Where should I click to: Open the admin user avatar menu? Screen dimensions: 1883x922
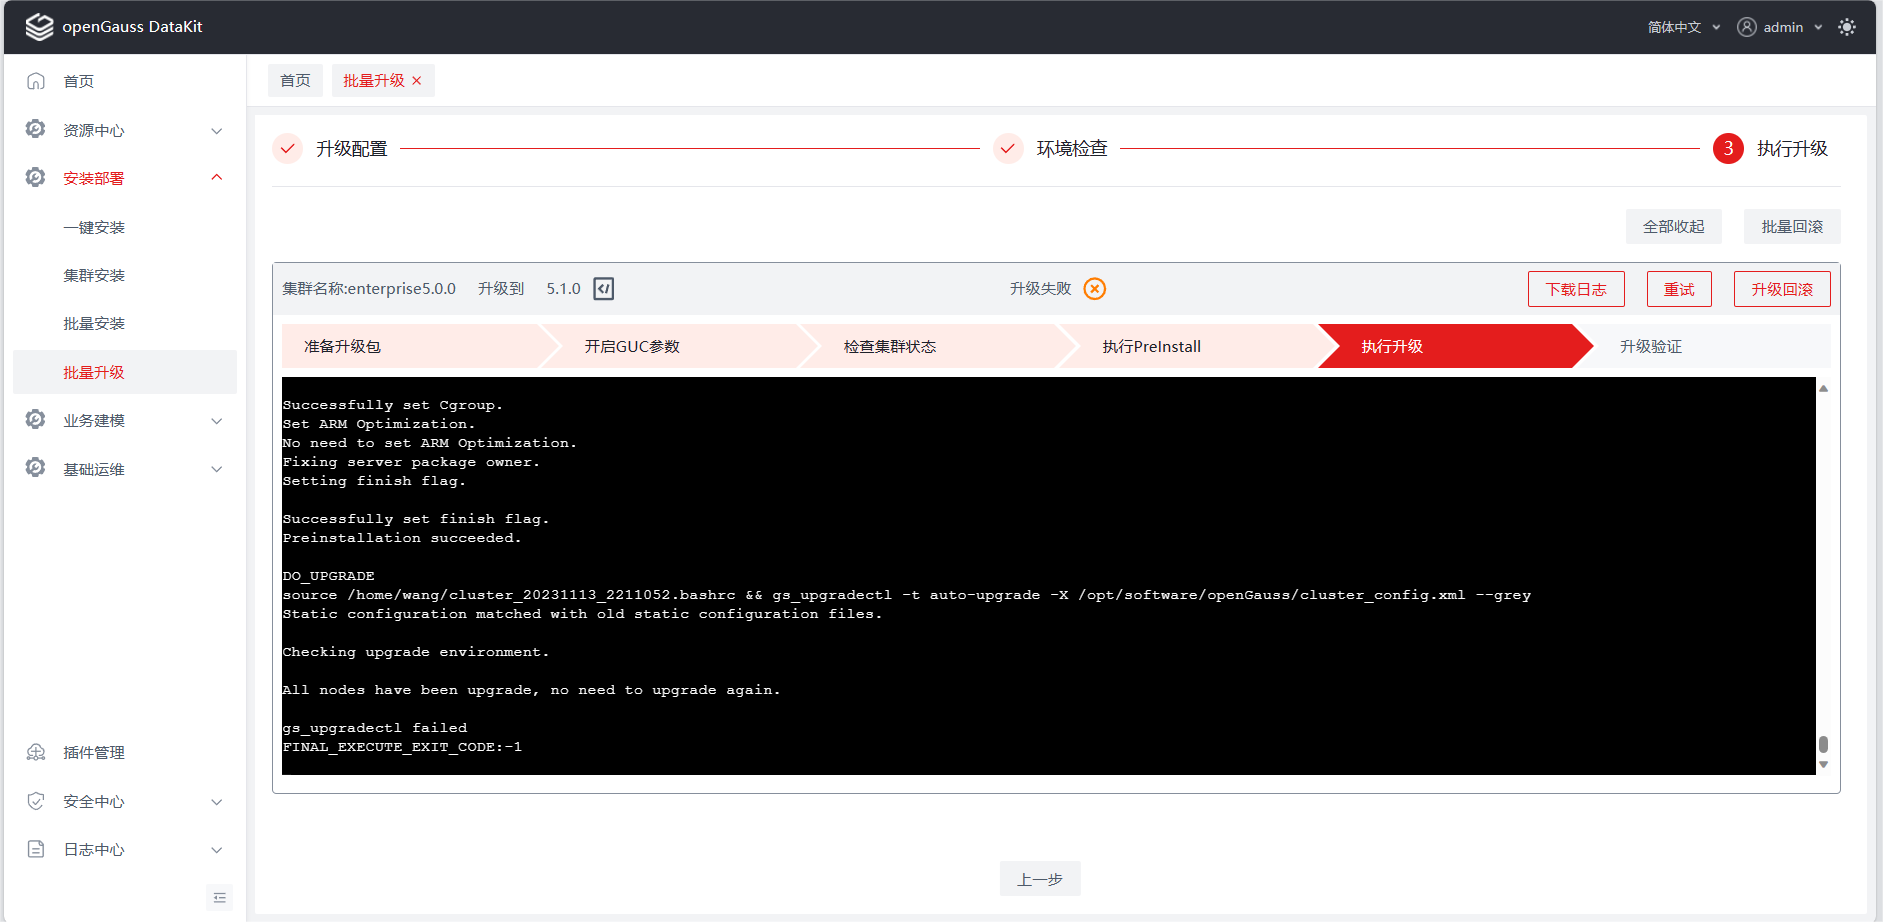click(x=1747, y=27)
